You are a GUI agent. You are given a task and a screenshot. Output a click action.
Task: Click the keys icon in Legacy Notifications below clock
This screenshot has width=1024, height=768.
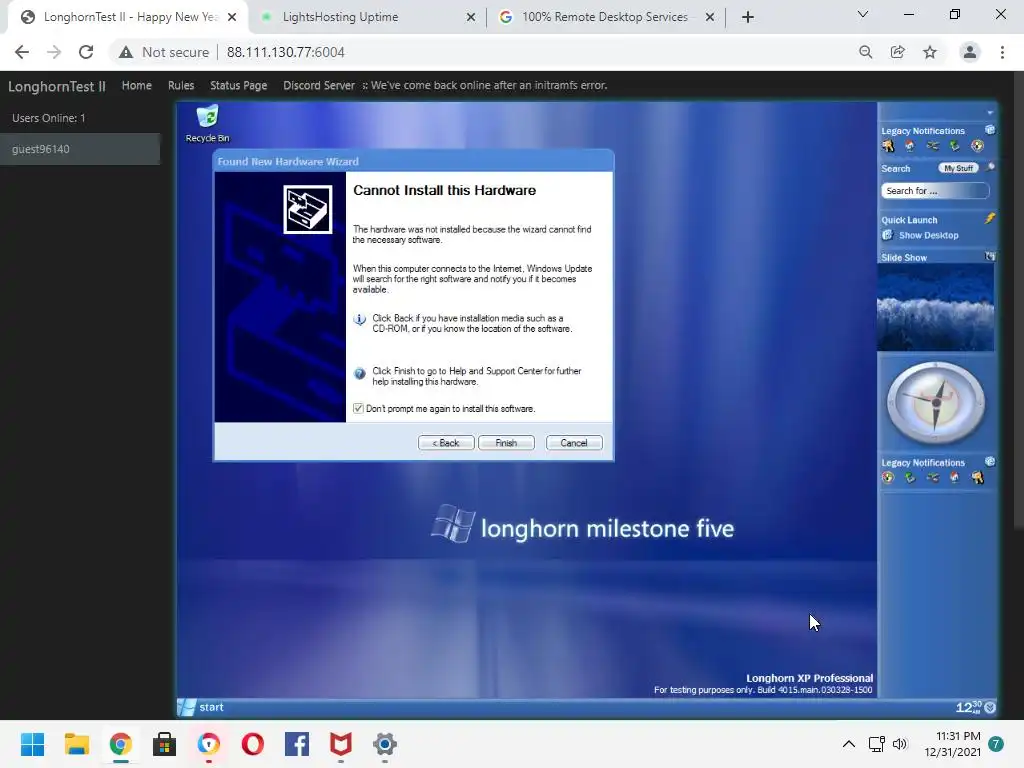pyautogui.click(x=977, y=477)
